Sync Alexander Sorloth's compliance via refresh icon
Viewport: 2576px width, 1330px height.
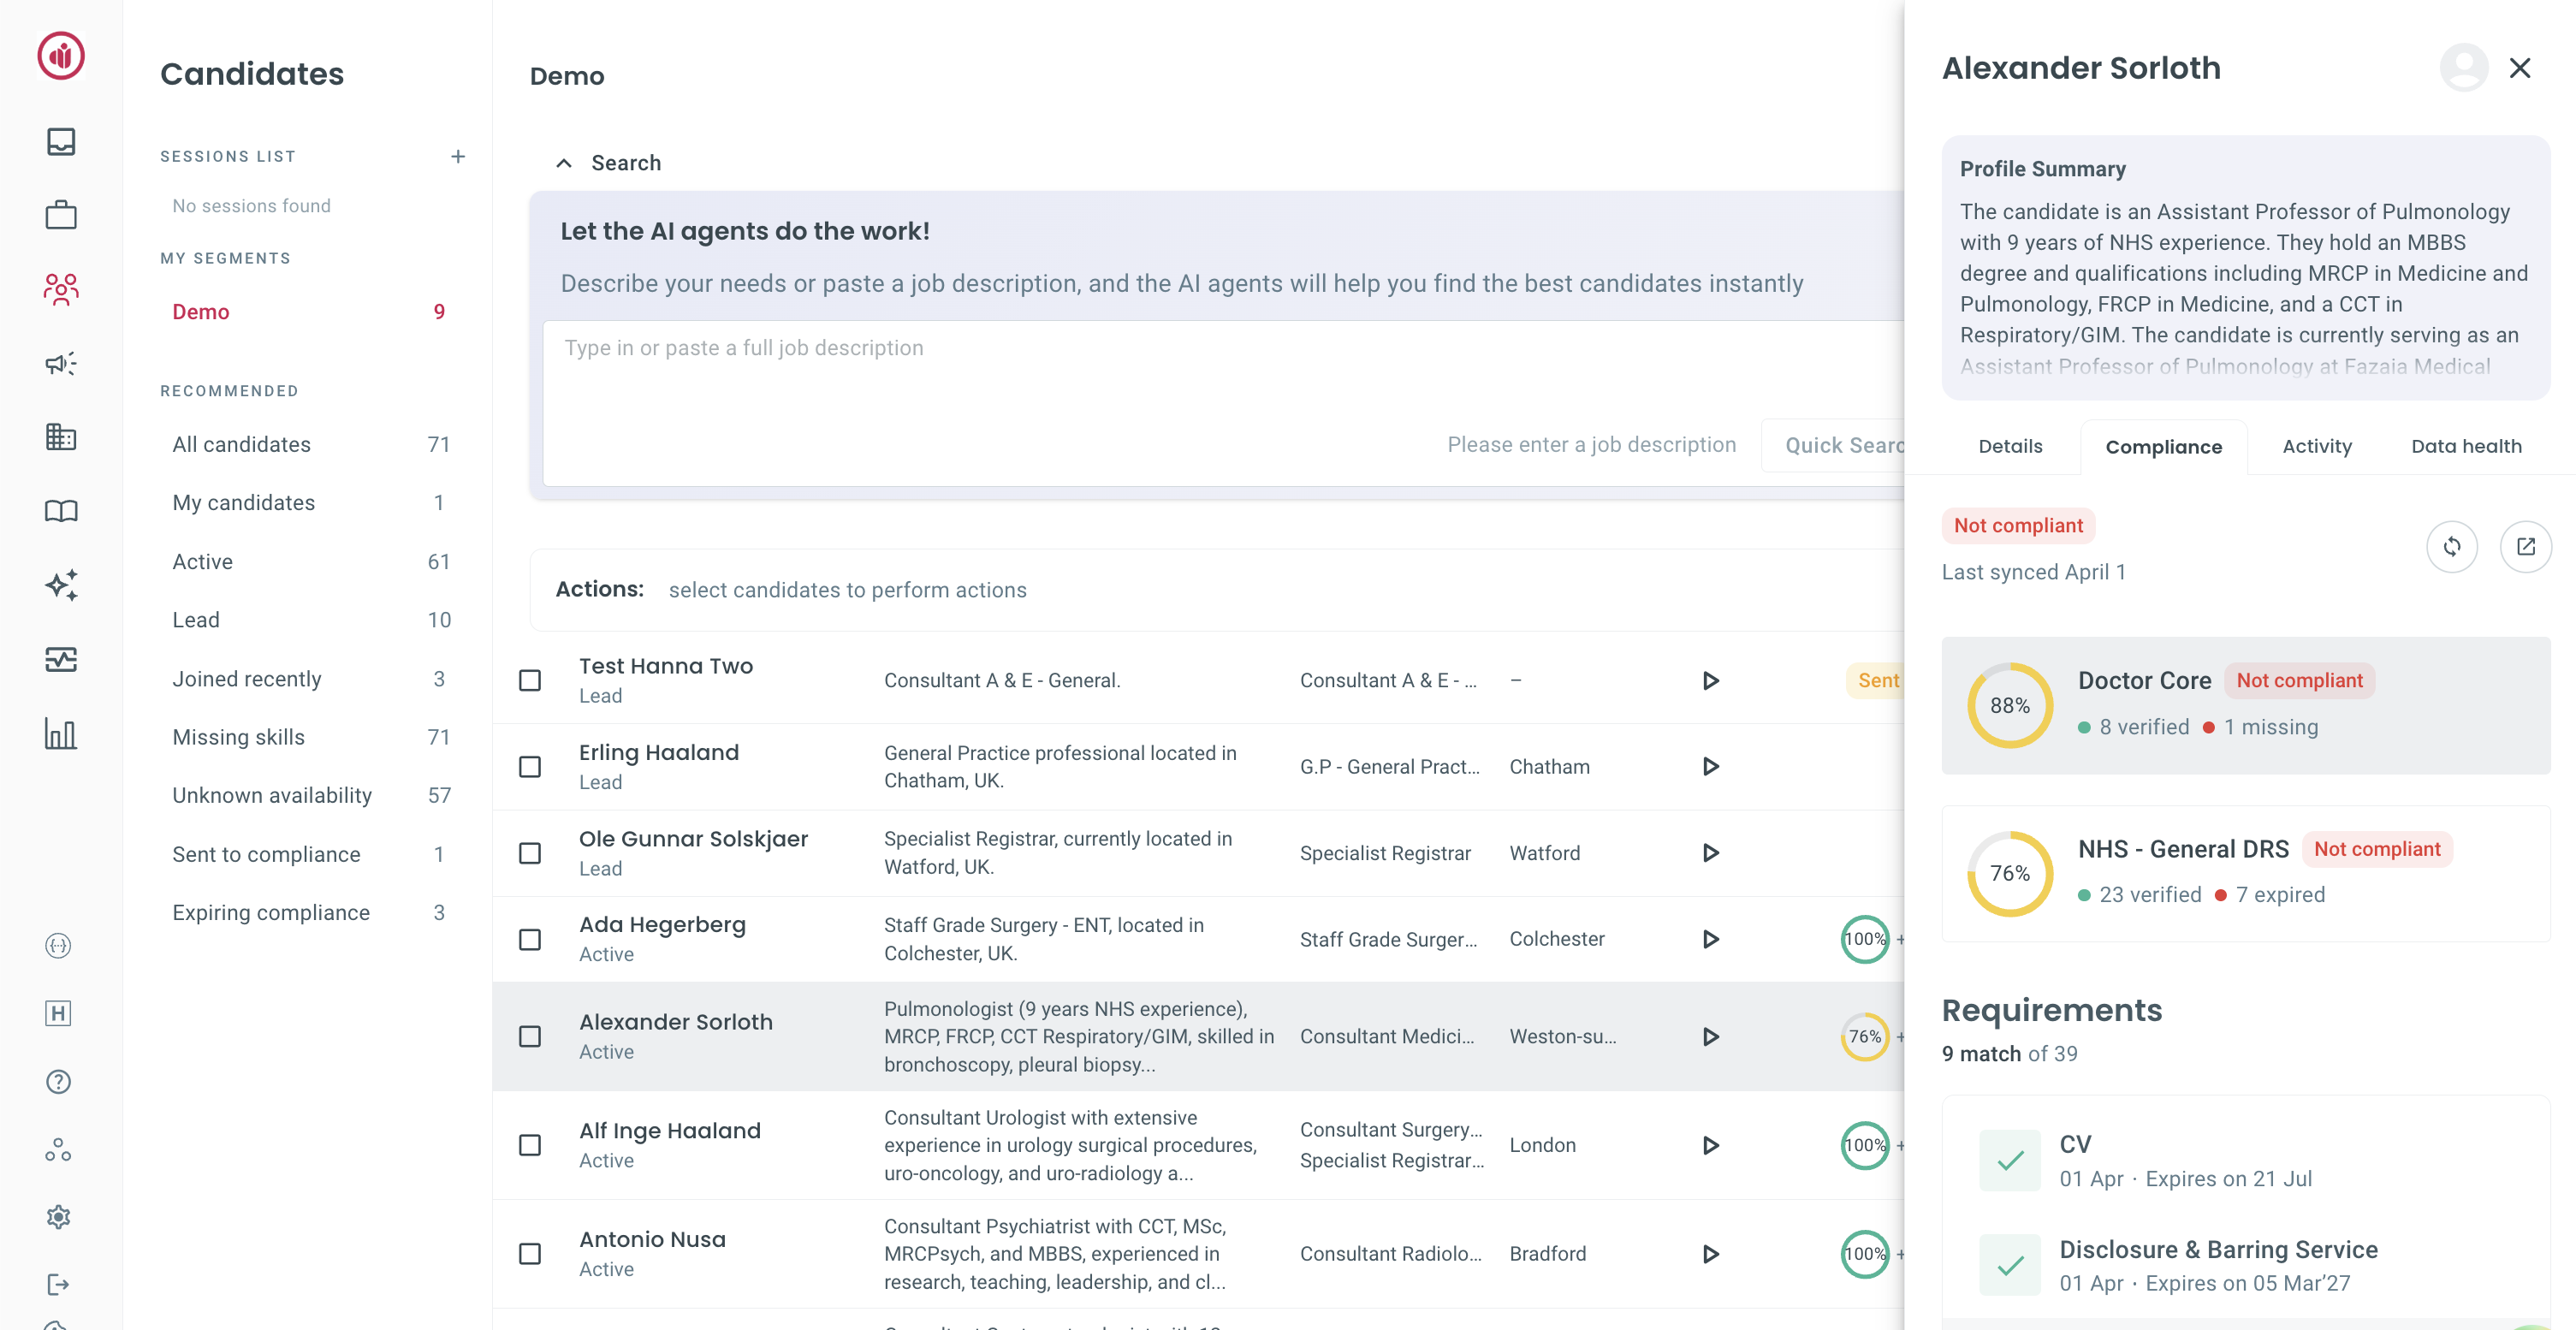(x=2452, y=547)
